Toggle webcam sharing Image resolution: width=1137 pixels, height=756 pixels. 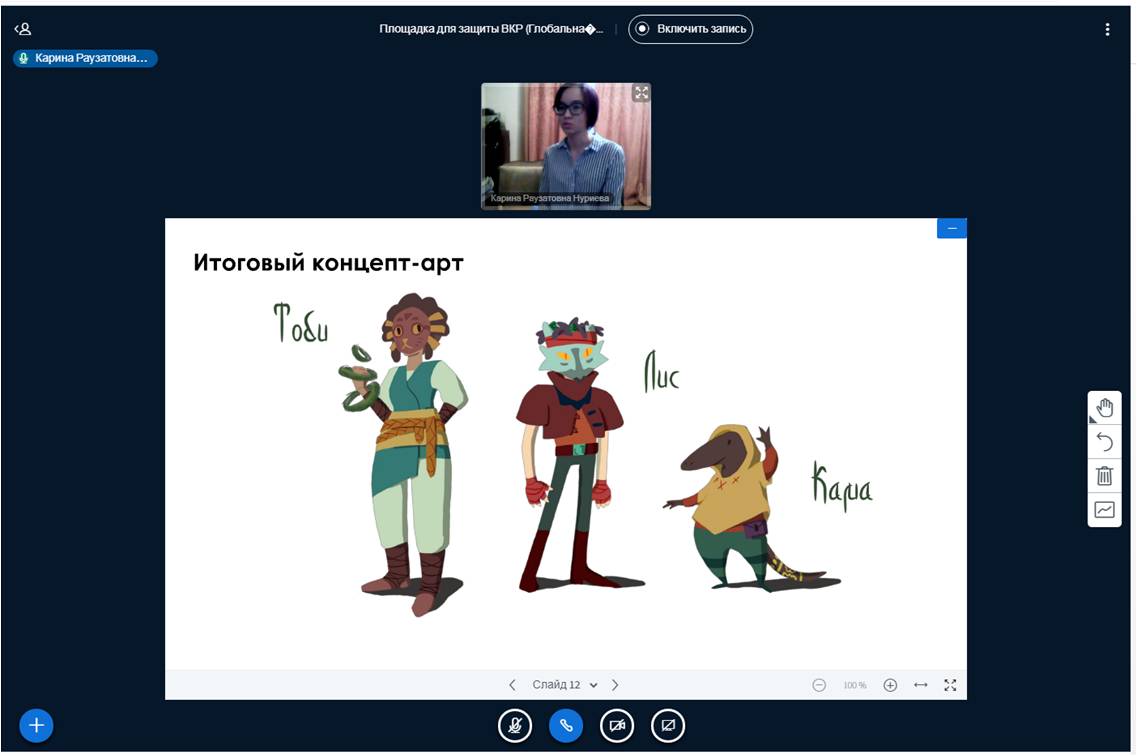click(x=617, y=726)
